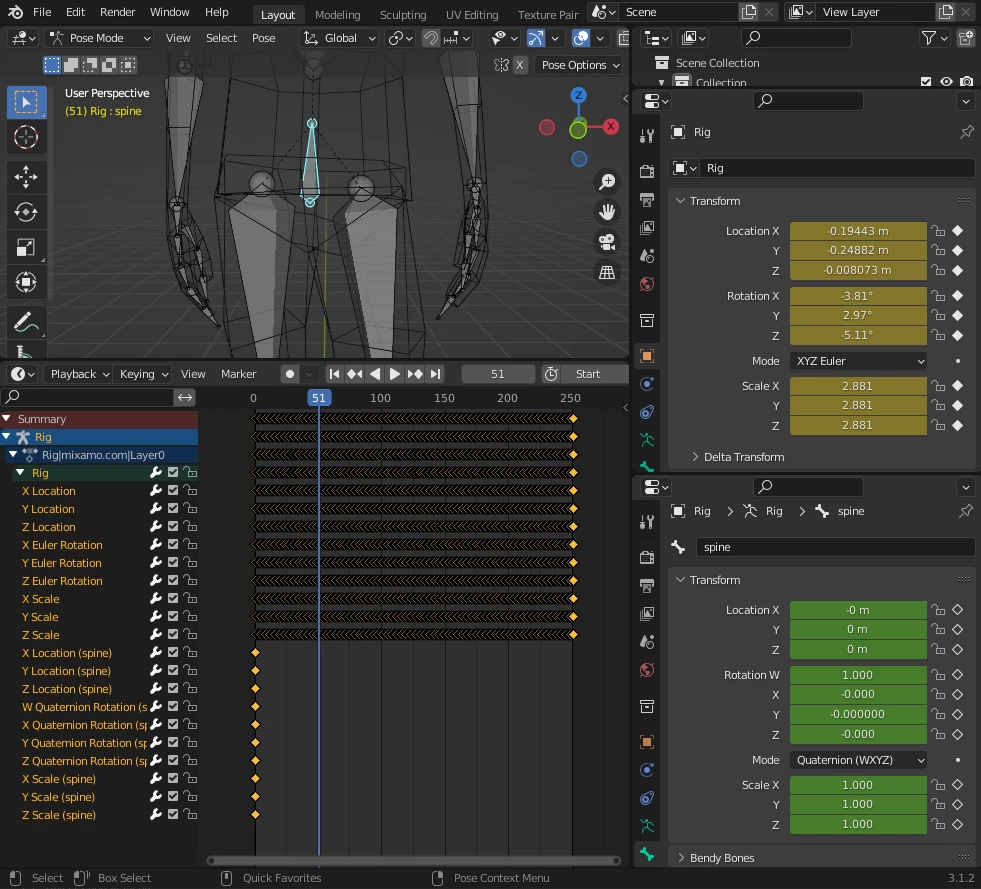Select the Select Box tool

point(26,103)
